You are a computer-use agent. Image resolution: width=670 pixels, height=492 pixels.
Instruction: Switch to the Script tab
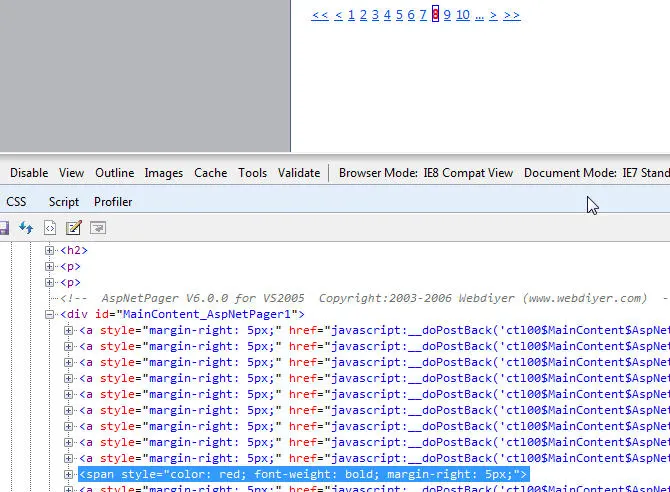point(64,202)
